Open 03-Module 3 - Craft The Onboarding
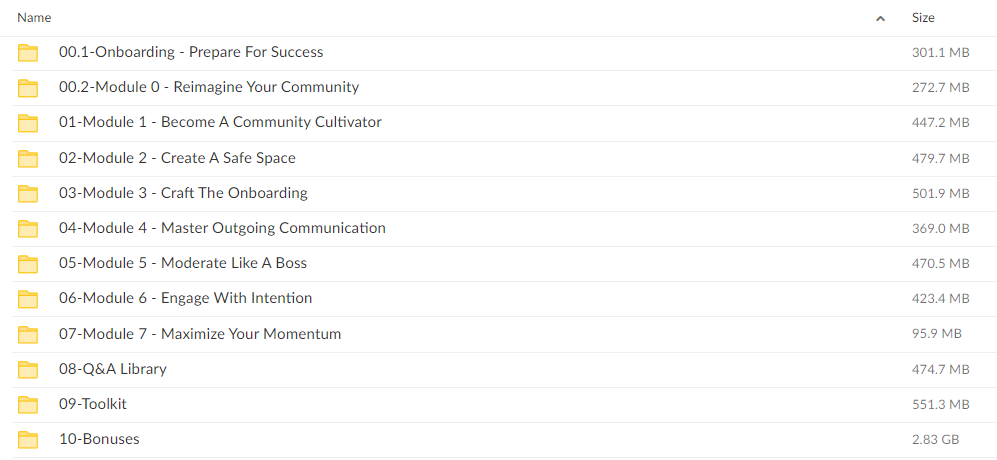The width and height of the screenshot is (997, 460). click(183, 193)
